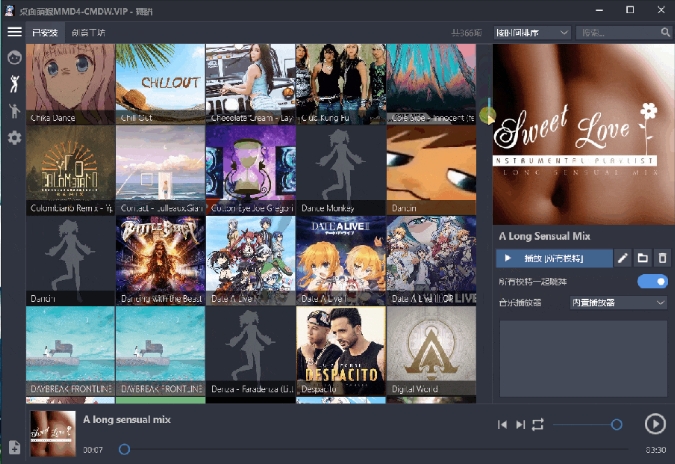Select the Despacito thumbnail
675x464 pixels.
(341, 351)
